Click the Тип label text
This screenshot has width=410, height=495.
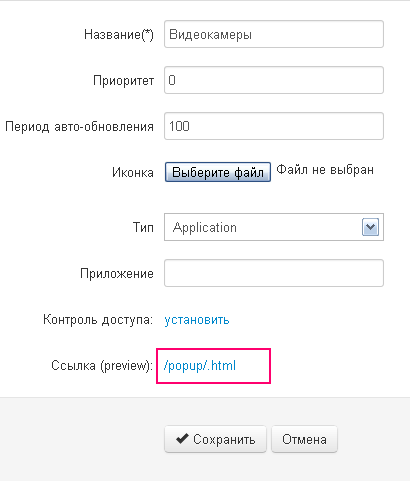143,227
